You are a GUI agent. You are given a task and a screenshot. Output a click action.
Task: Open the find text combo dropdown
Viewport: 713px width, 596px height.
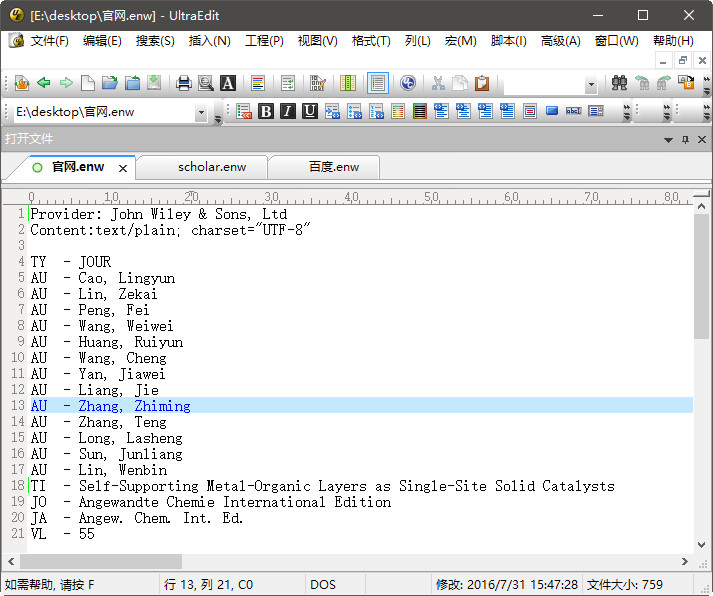tap(591, 84)
